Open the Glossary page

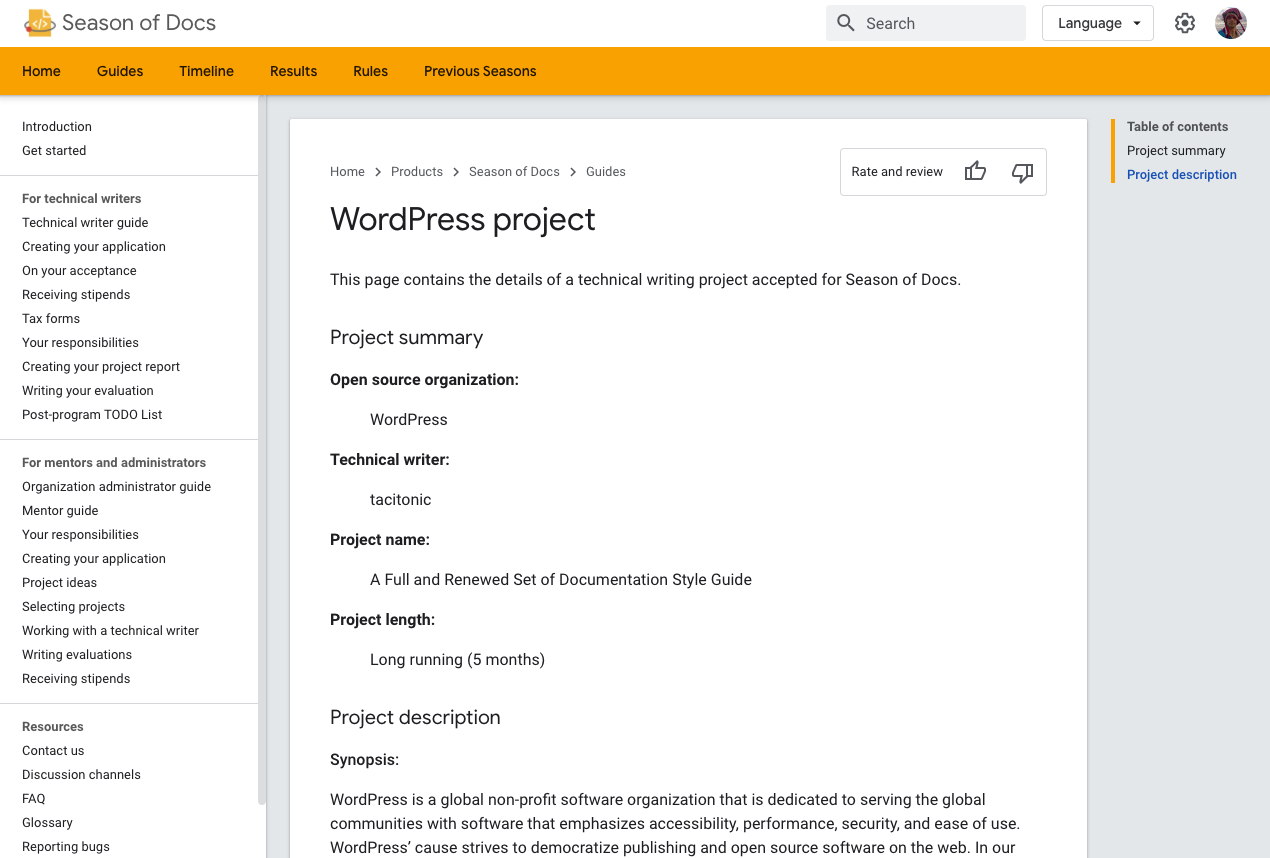tap(46, 822)
